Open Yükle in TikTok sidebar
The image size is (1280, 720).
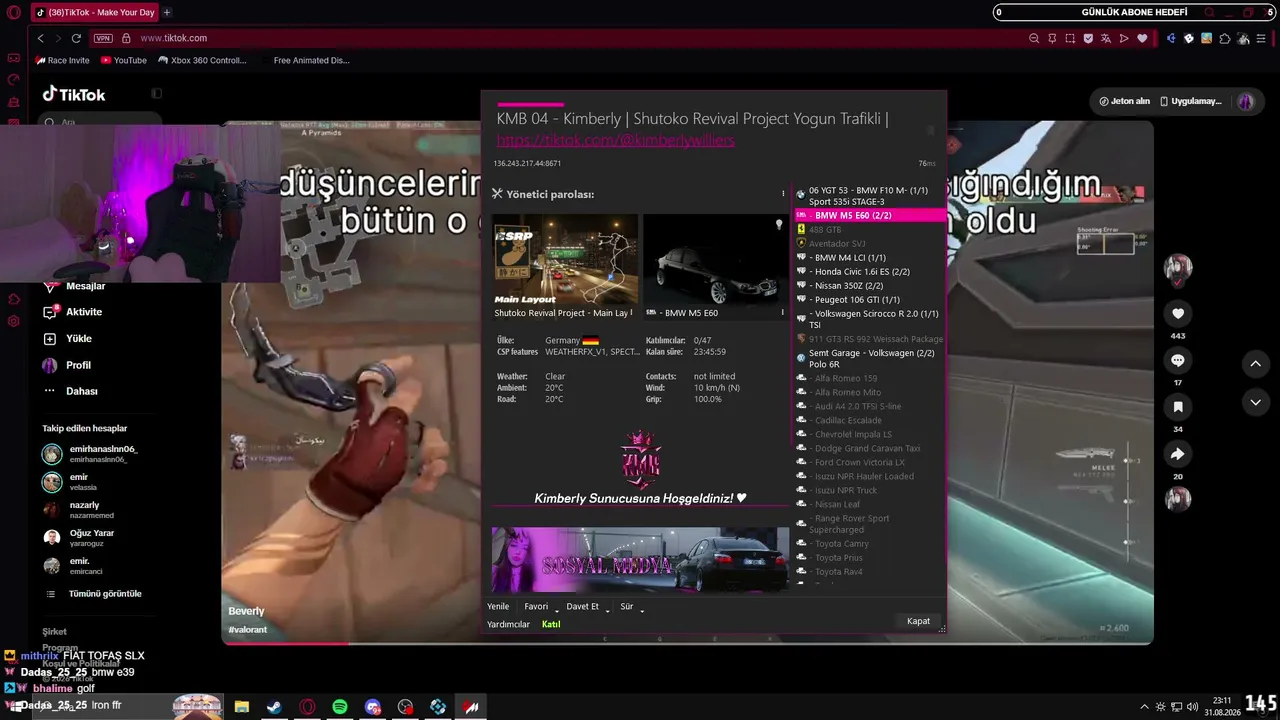[x=67, y=339]
